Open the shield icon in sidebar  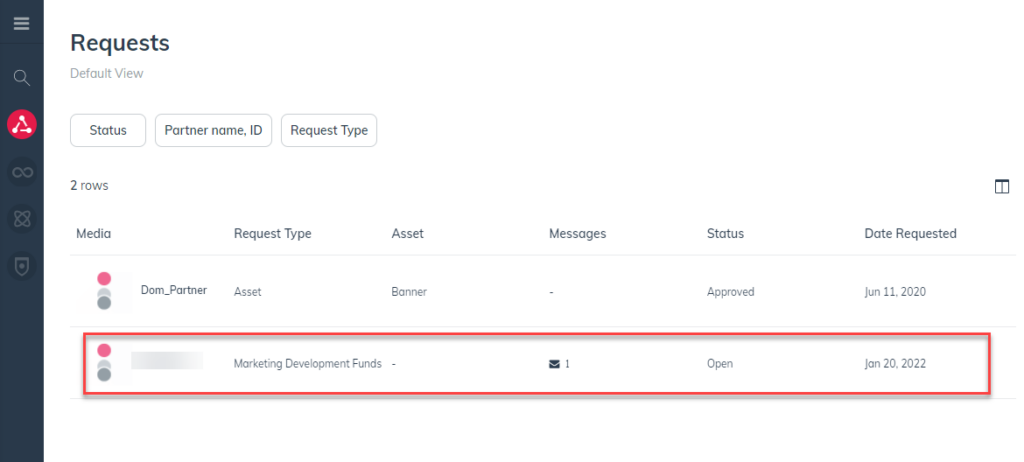pyautogui.click(x=21, y=266)
